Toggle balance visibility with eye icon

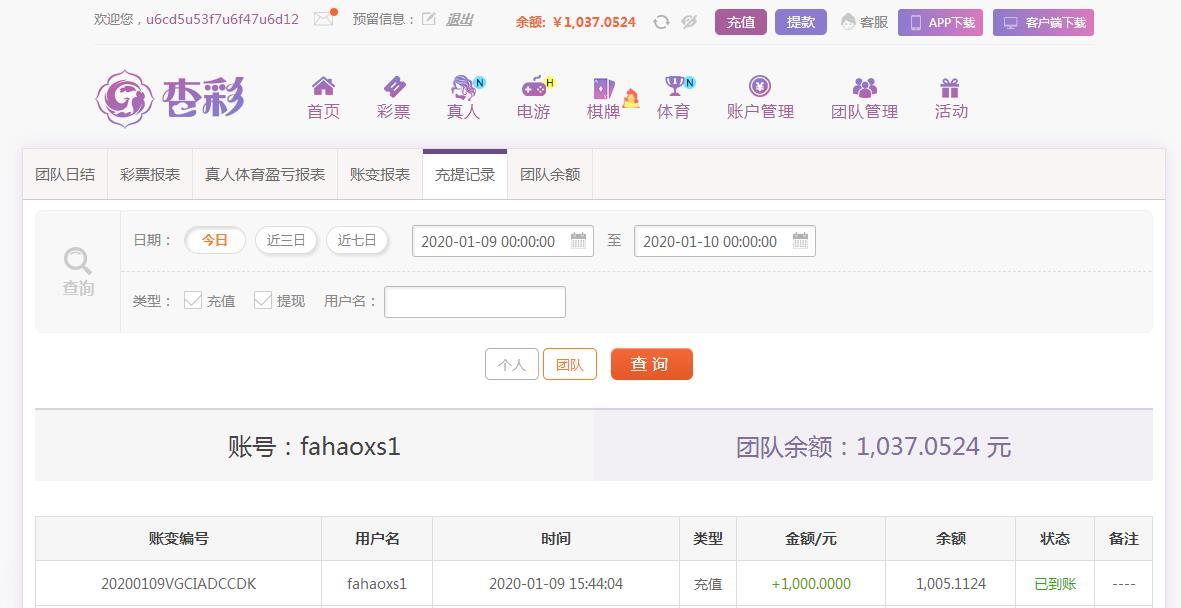click(x=688, y=21)
